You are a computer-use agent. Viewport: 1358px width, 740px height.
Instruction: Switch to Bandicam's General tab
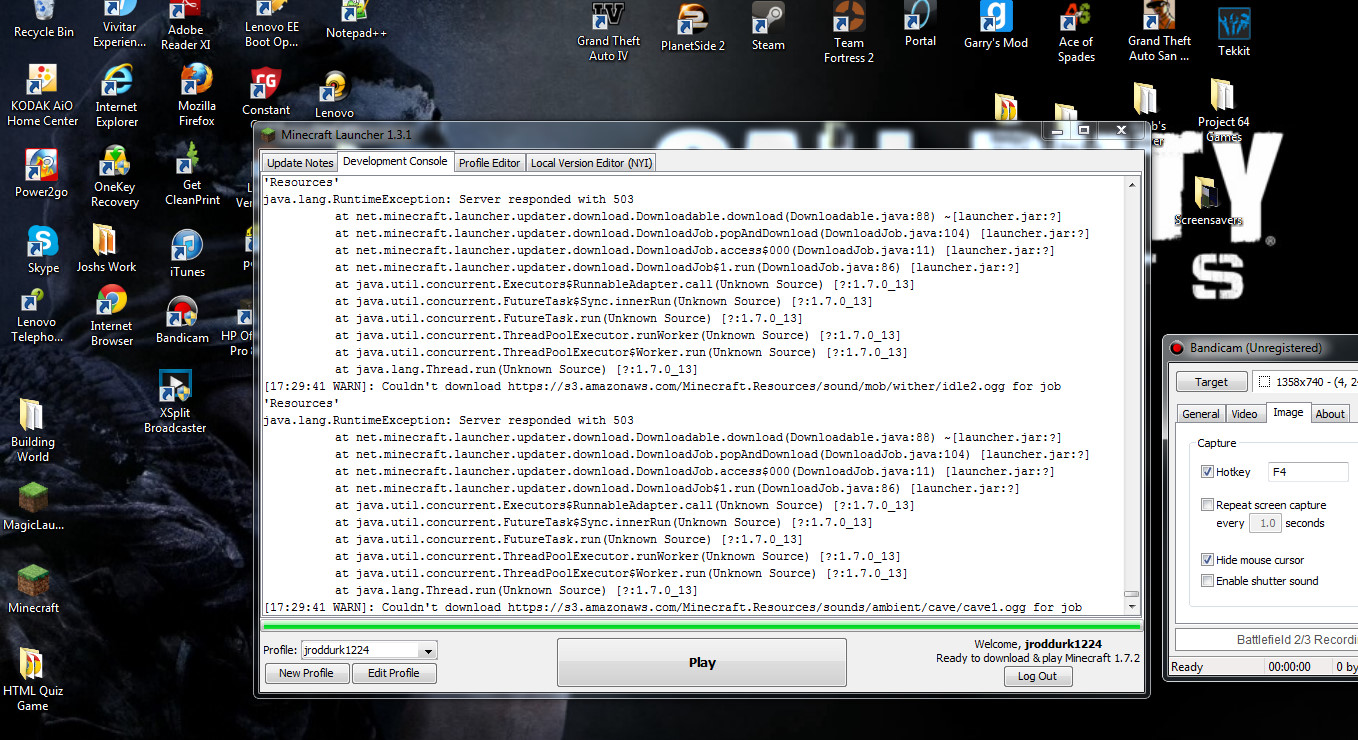tap(1200, 414)
